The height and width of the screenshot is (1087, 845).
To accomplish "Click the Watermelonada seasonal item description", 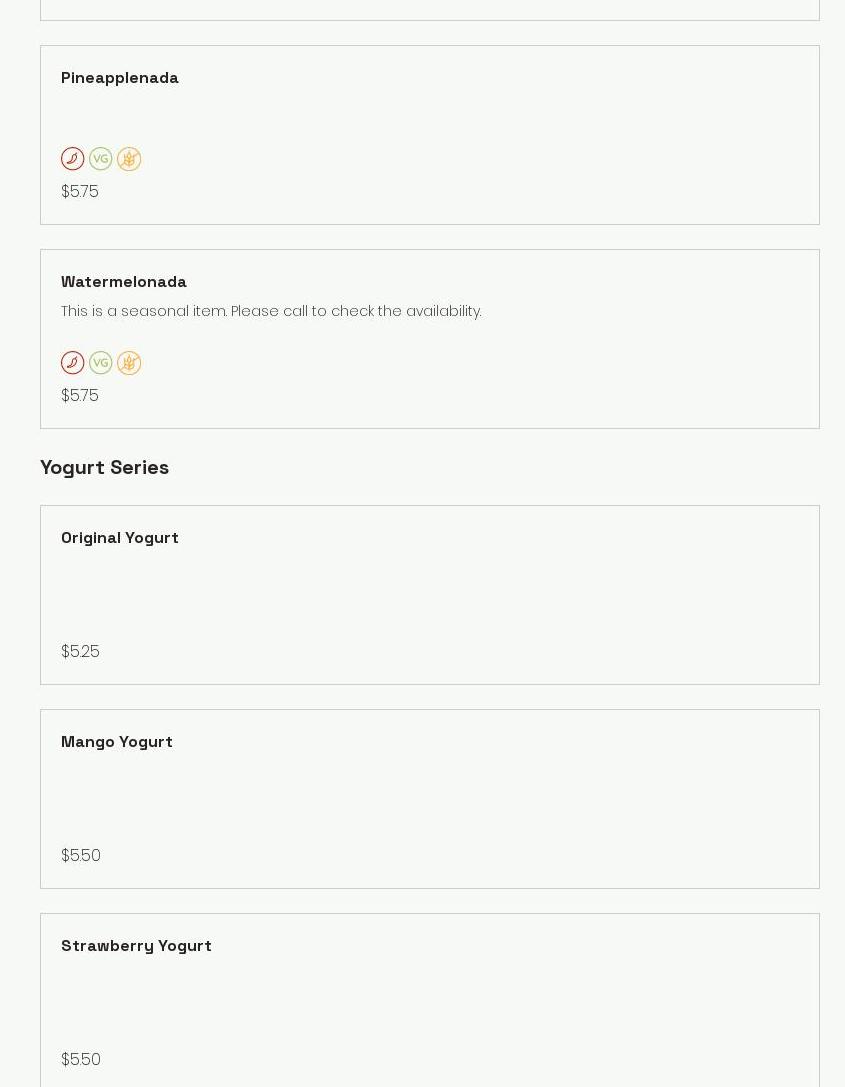I will point(271,312).
